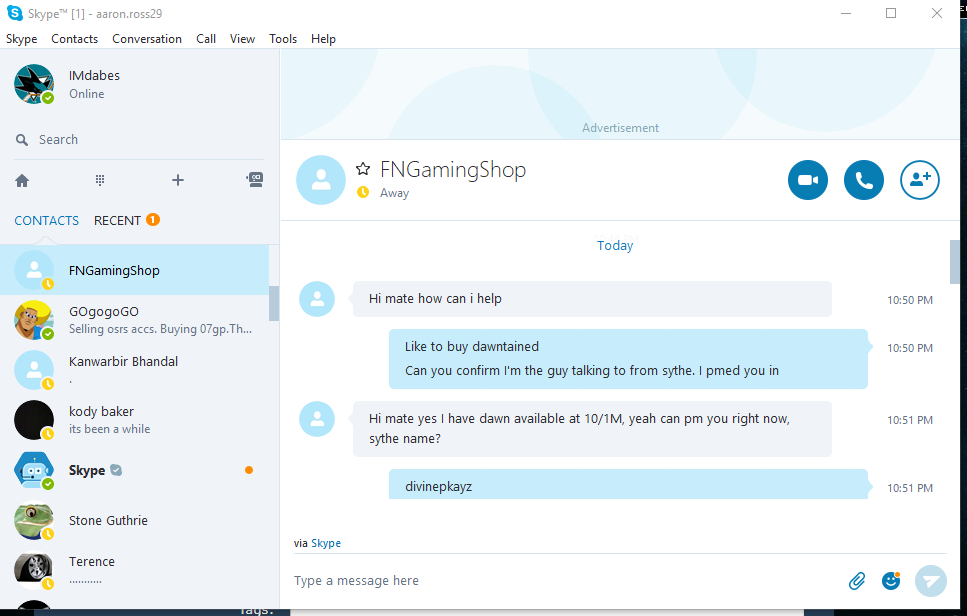The height and width of the screenshot is (616, 967).
Task: Click the Skype logo in the title bar
Action: (15, 13)
